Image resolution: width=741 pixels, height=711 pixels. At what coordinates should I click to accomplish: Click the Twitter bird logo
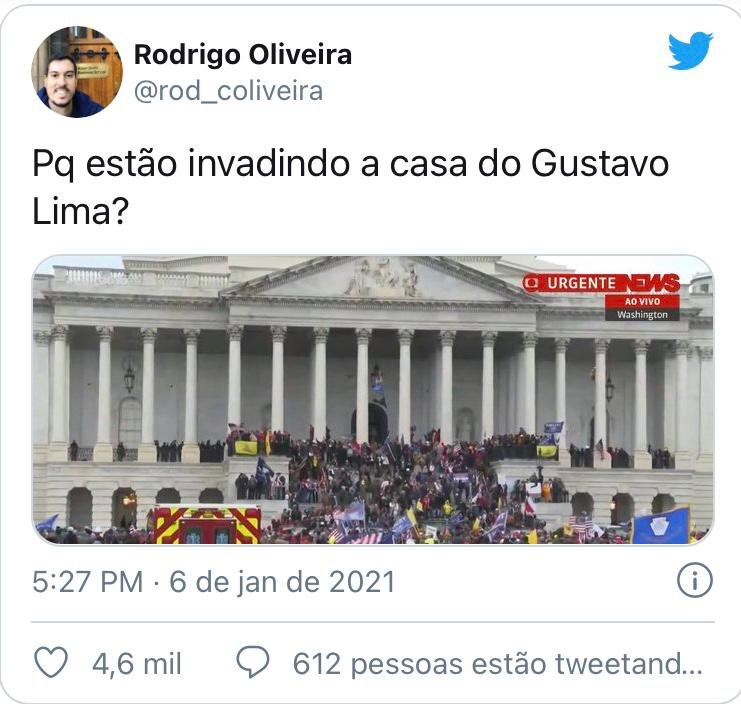[690, 51]
